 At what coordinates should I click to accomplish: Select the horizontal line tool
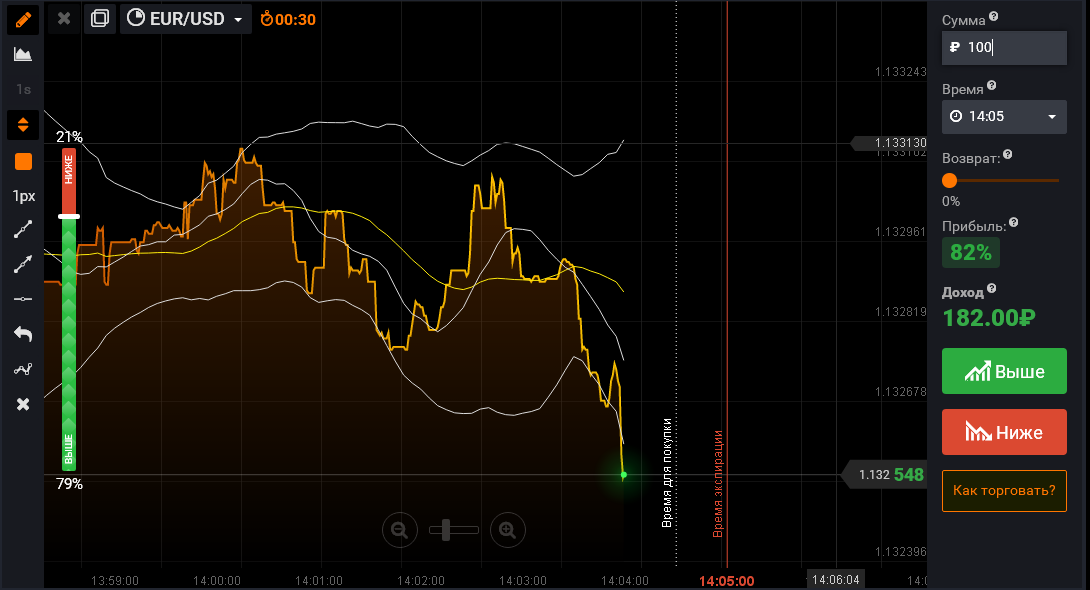tap(23, 299)
